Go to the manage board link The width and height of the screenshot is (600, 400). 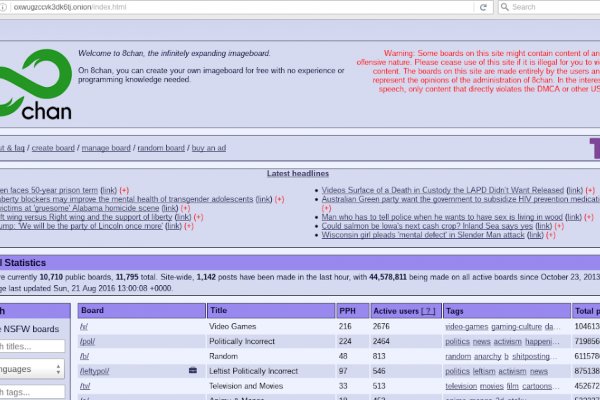click(x=107, y=148)
